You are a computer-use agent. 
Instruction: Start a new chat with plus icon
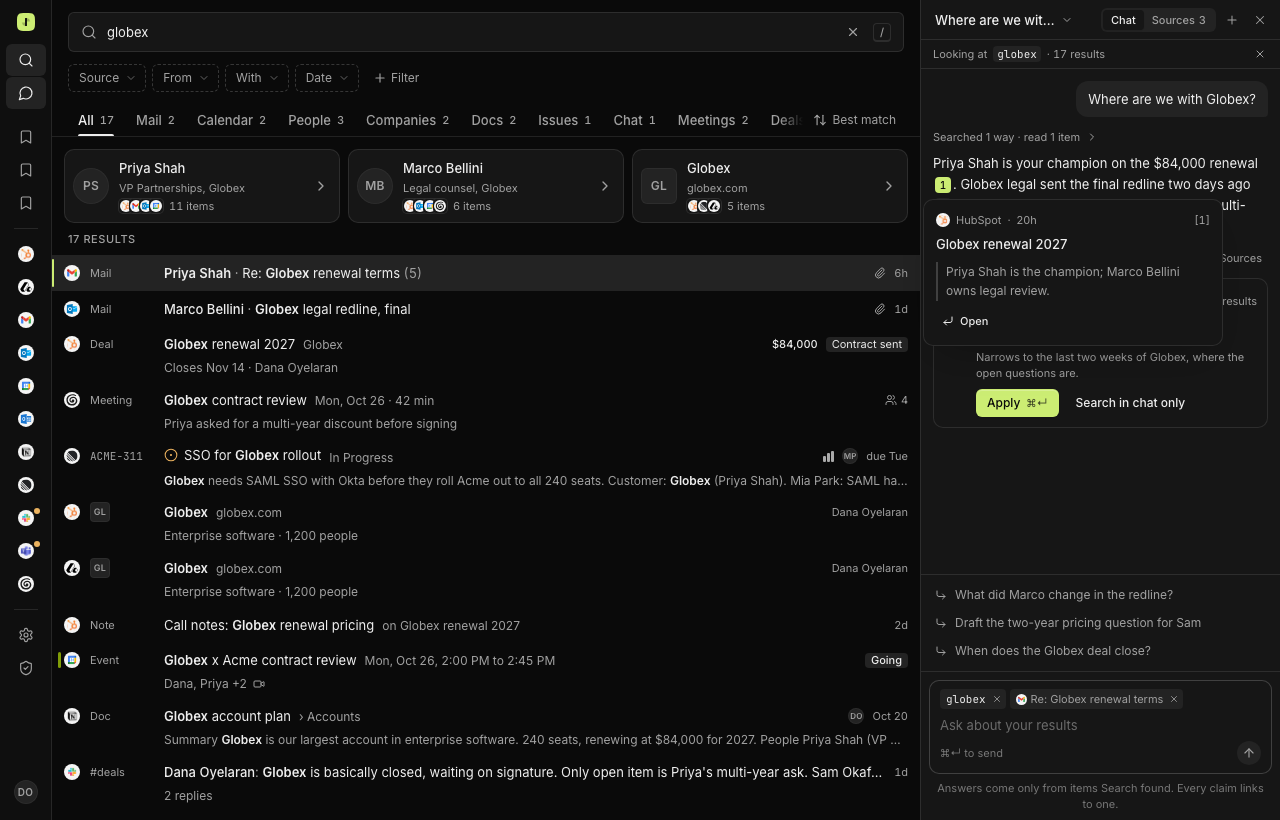click(x=1232, y=20)
